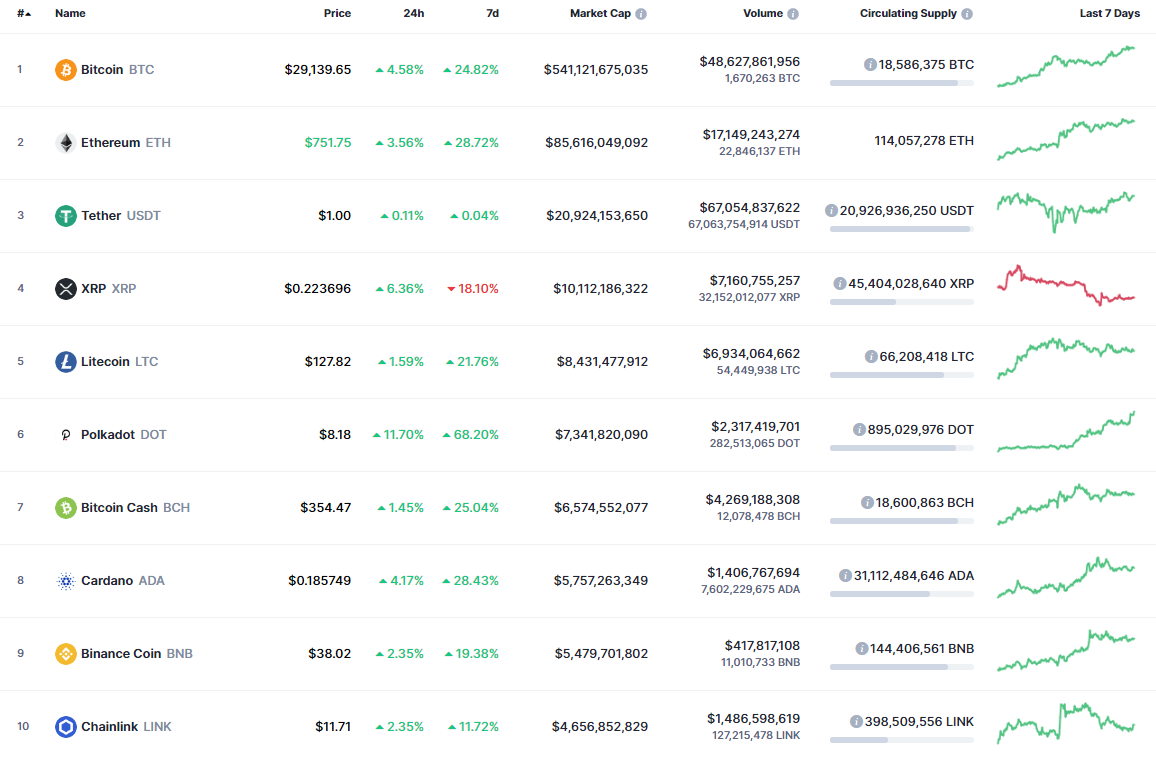The width and height of the screenshot is (1156, 760).
Task: Click the XRP coin logo
Action: [x=65, y=288]
